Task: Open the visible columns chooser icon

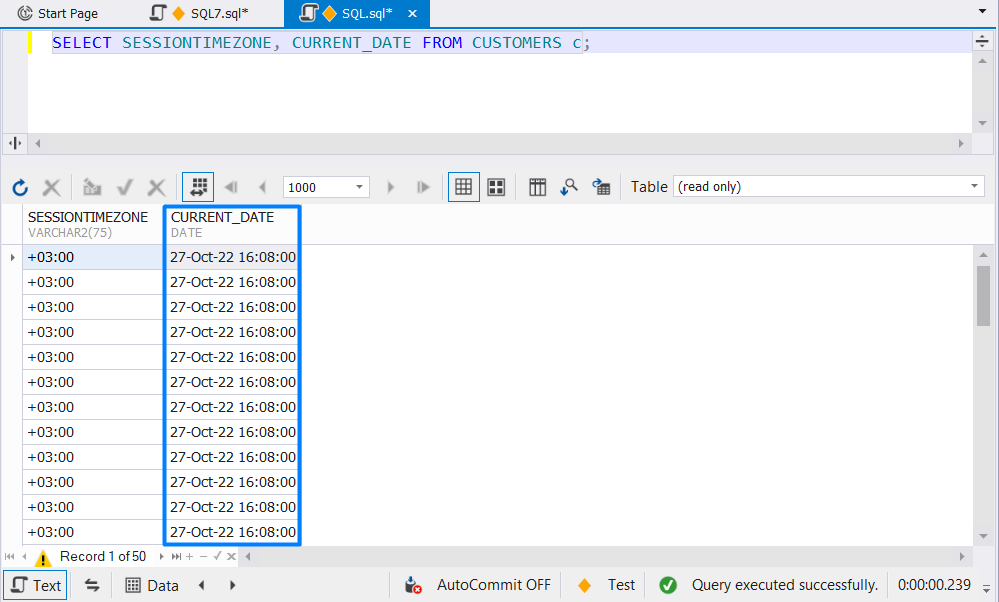Action: [x=538, y=187]
